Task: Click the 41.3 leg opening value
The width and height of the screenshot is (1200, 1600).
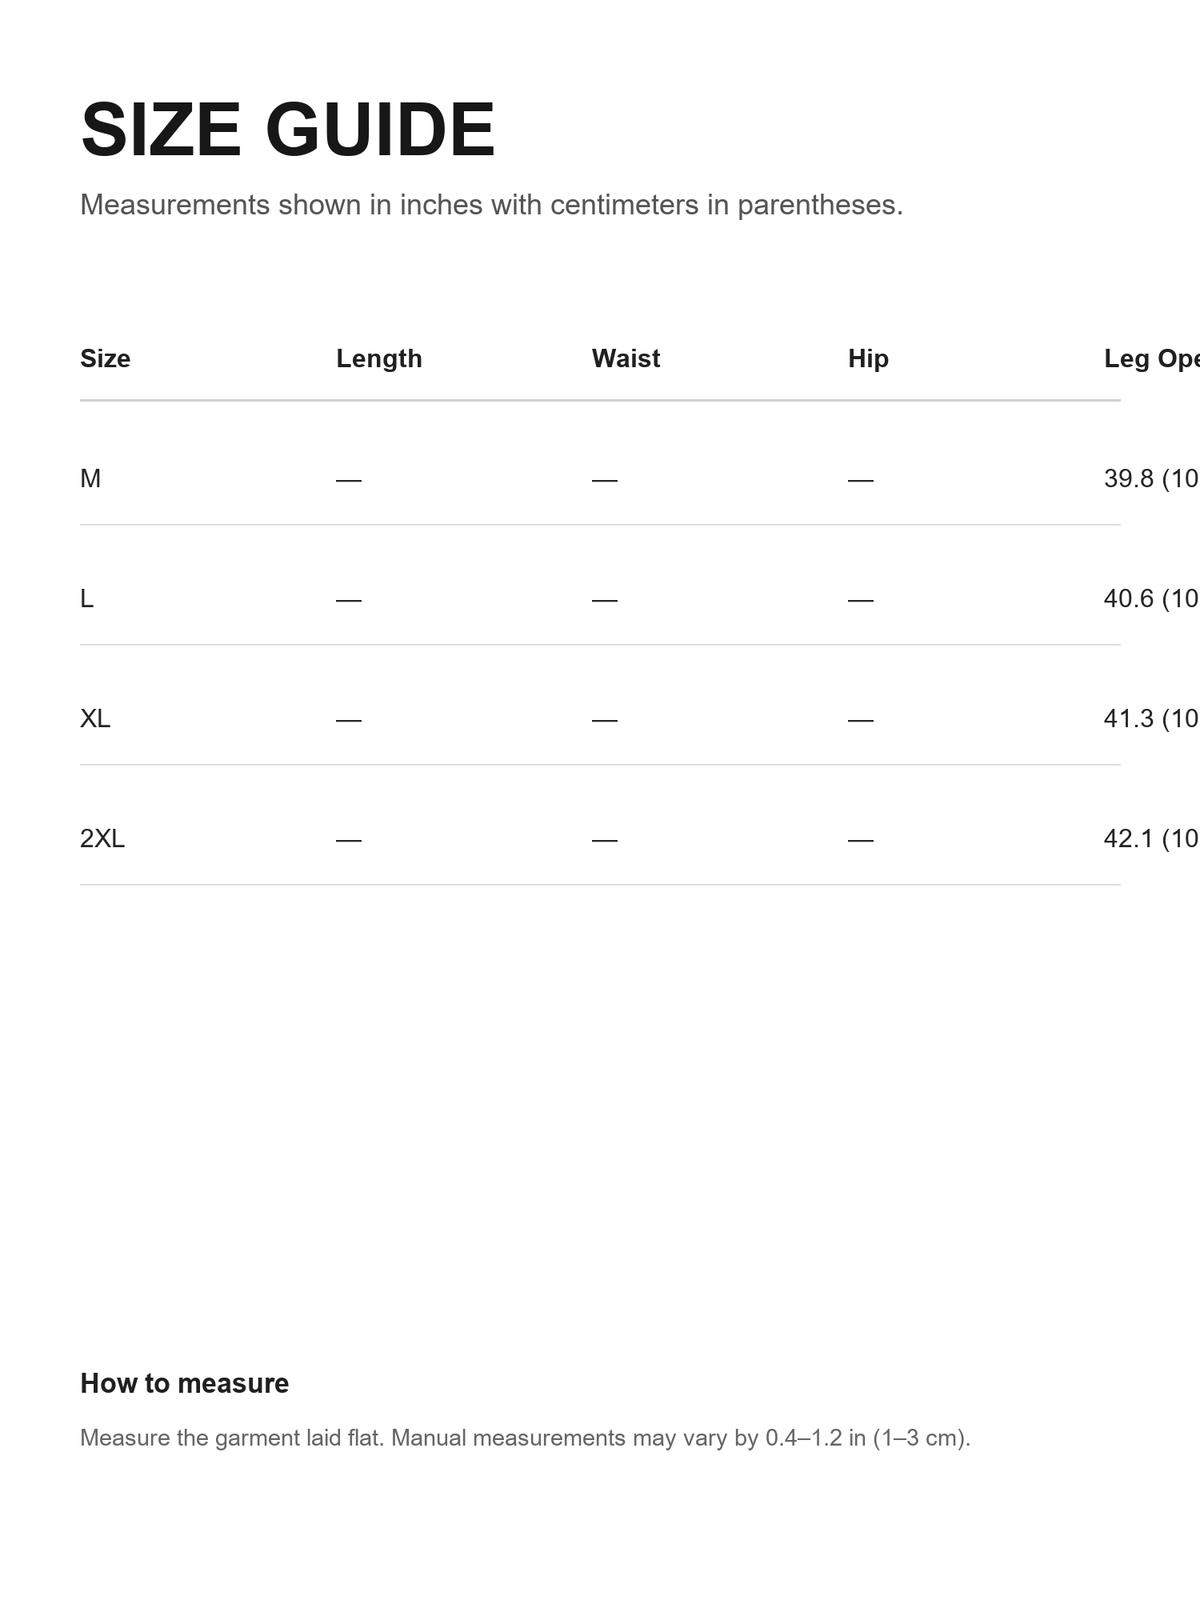Action: (1152, 718)
